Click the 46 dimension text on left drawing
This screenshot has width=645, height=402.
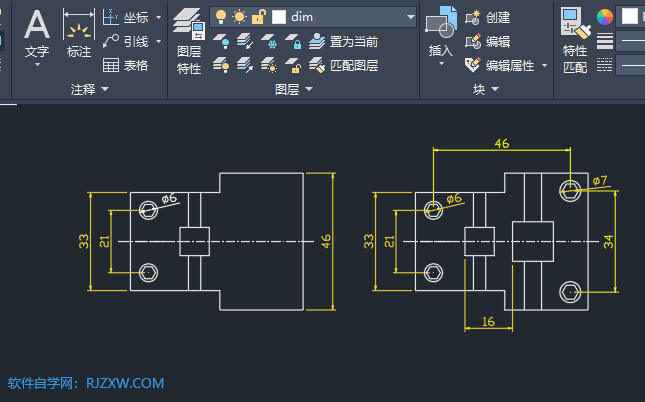(326, 241)
